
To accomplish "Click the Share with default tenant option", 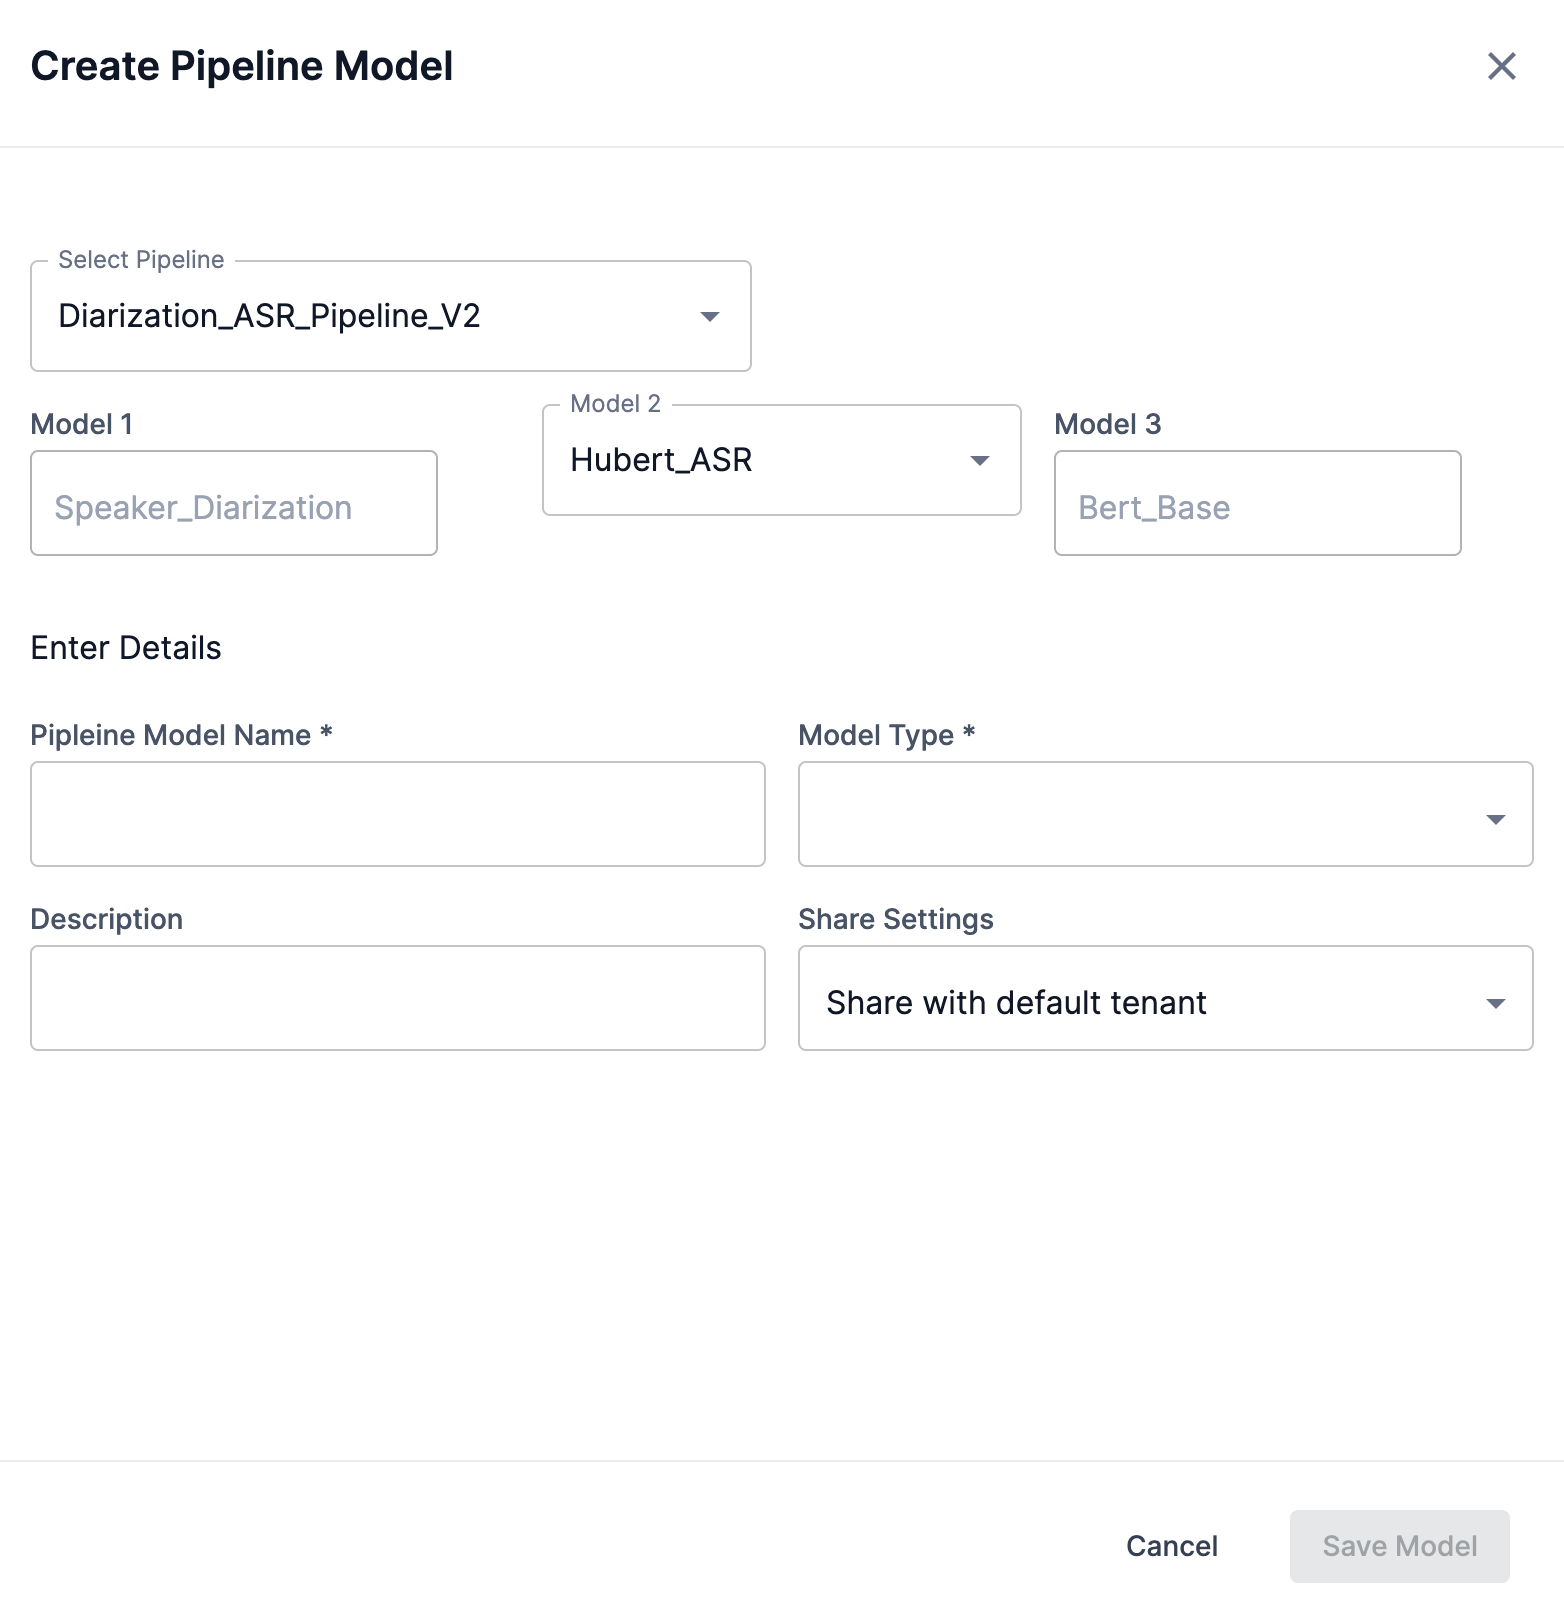I will [1016, 1001].
